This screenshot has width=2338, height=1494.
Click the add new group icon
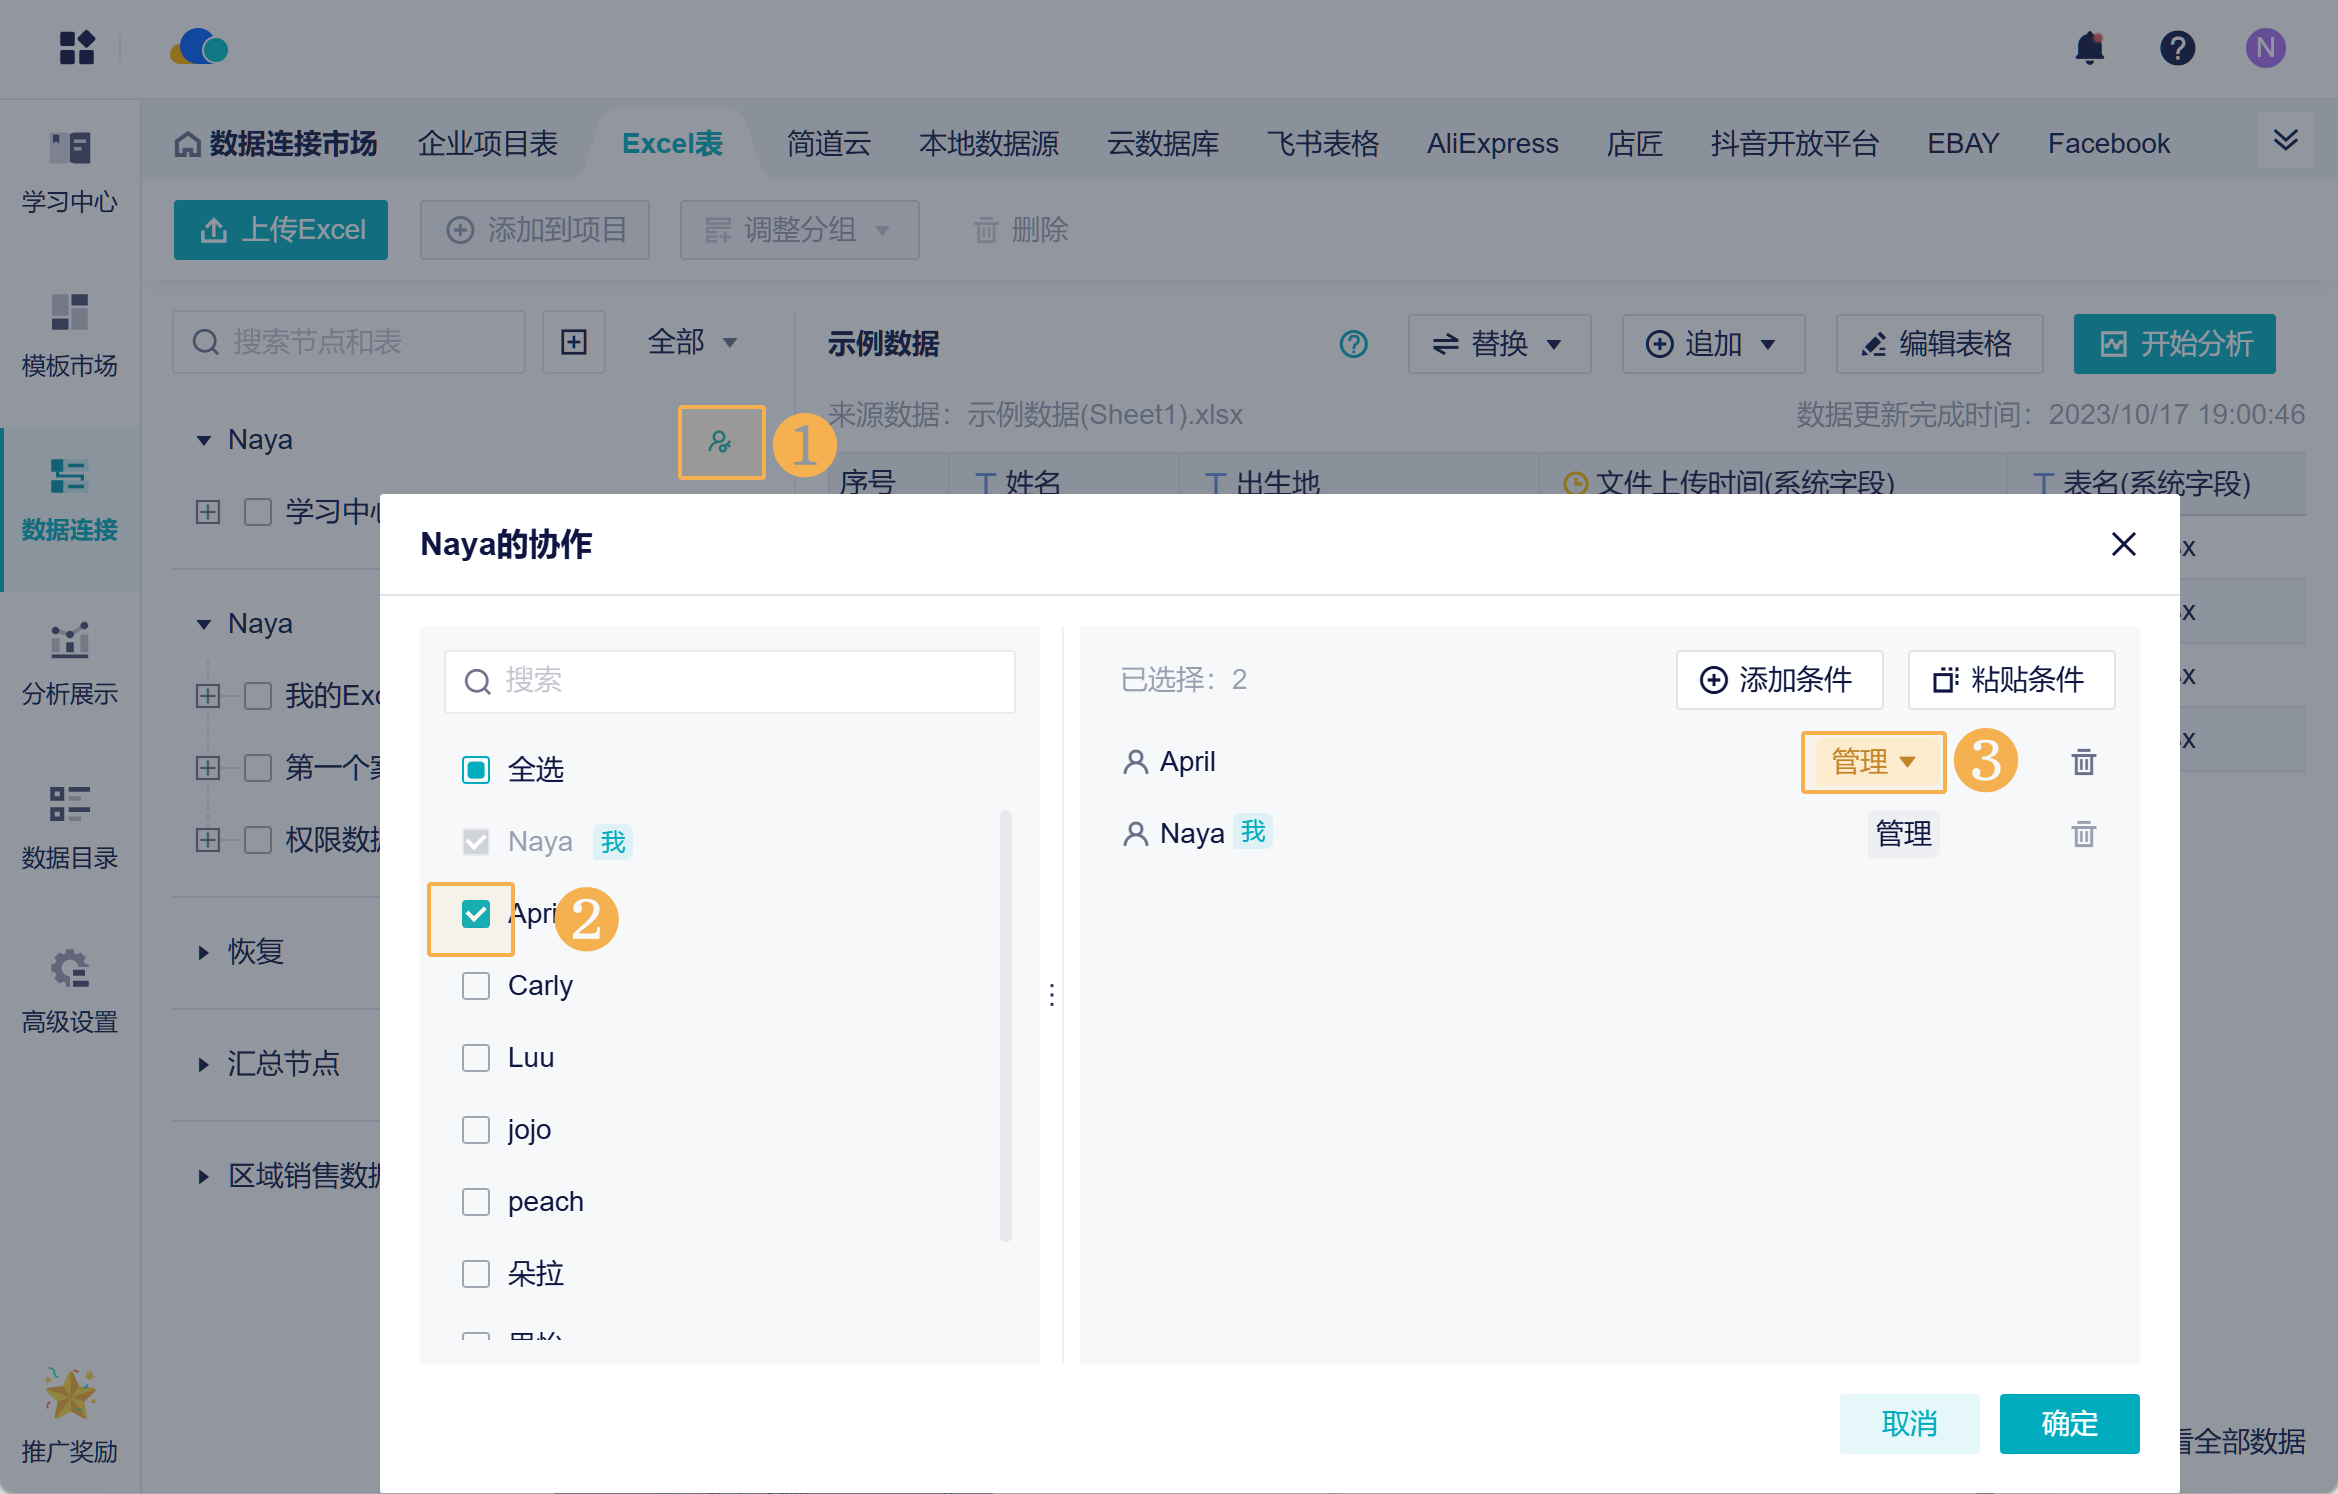pos(574,343)
